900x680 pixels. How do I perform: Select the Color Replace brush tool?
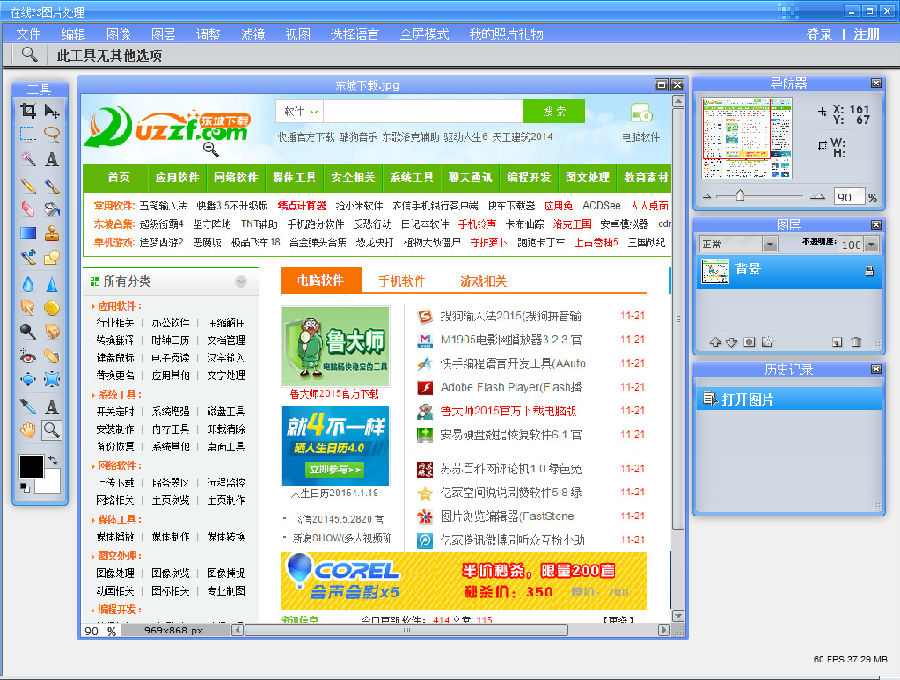(x=28, y=257)
